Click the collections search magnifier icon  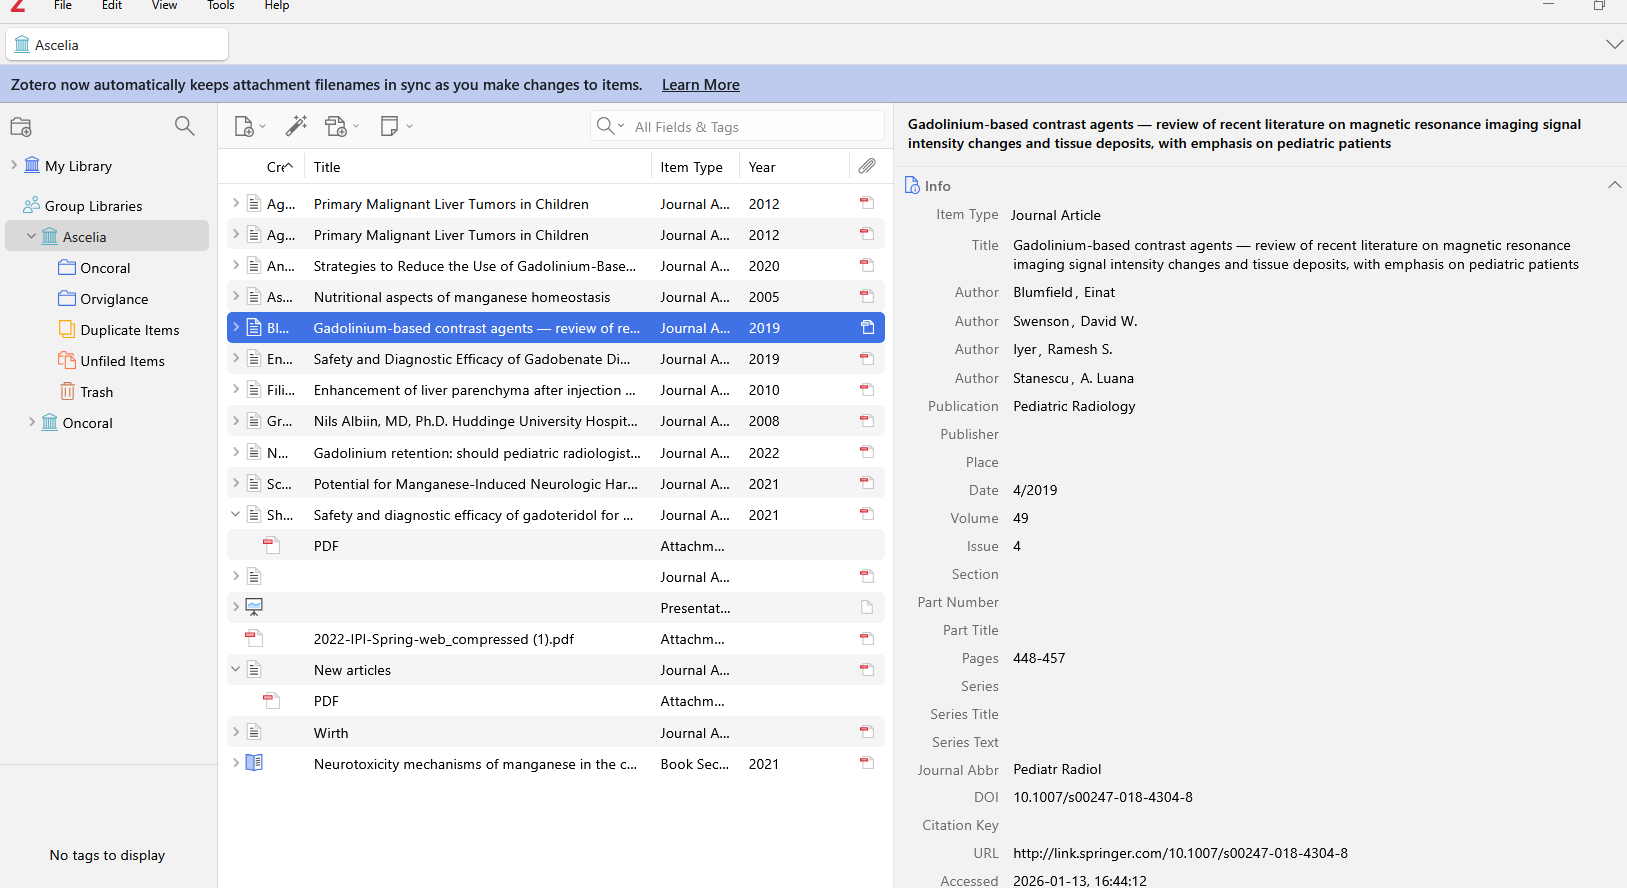pos(184,126)
